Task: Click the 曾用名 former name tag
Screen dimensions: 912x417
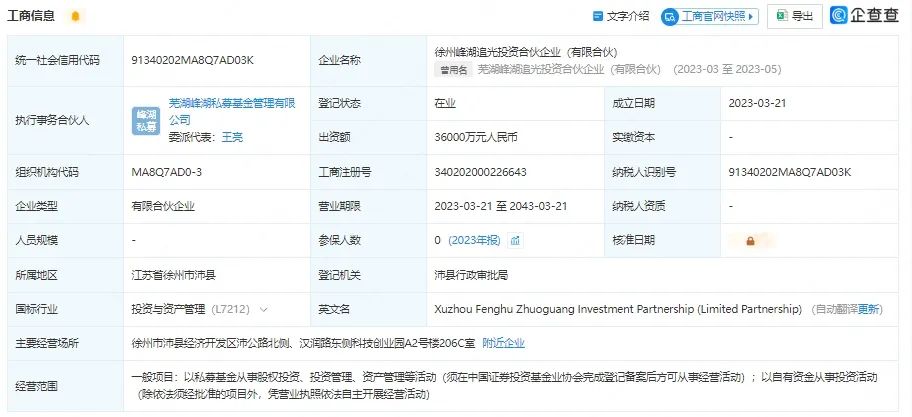Action: 454,70
